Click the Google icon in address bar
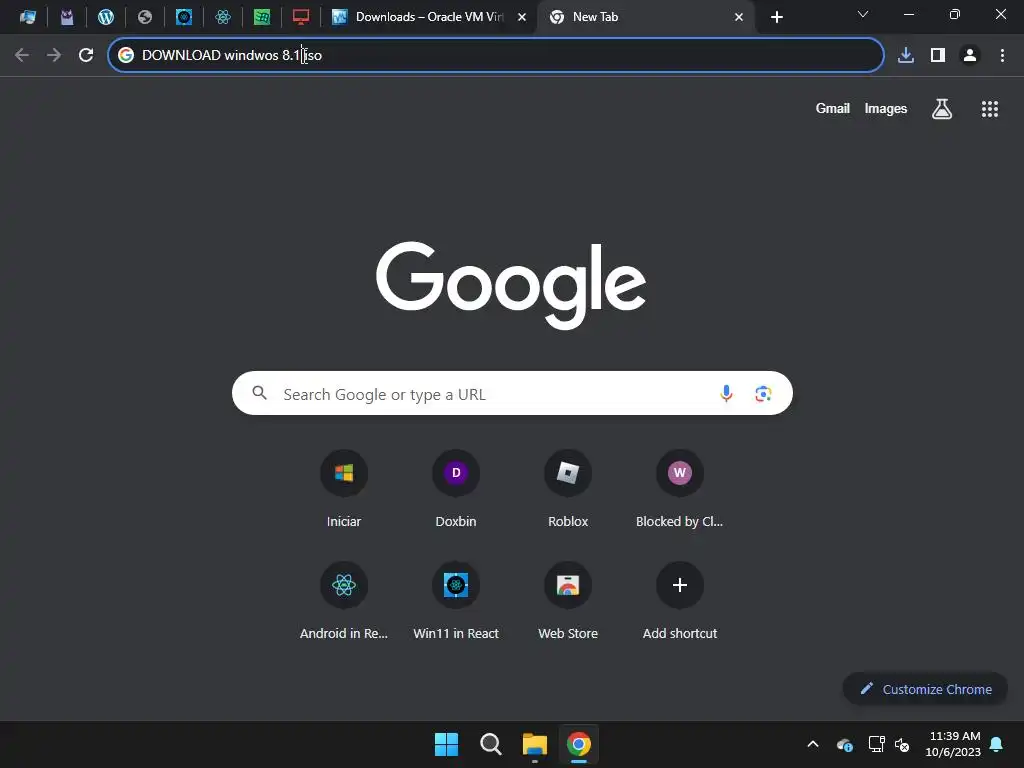Screen dimensions: 1024x768 coord(126,55)
